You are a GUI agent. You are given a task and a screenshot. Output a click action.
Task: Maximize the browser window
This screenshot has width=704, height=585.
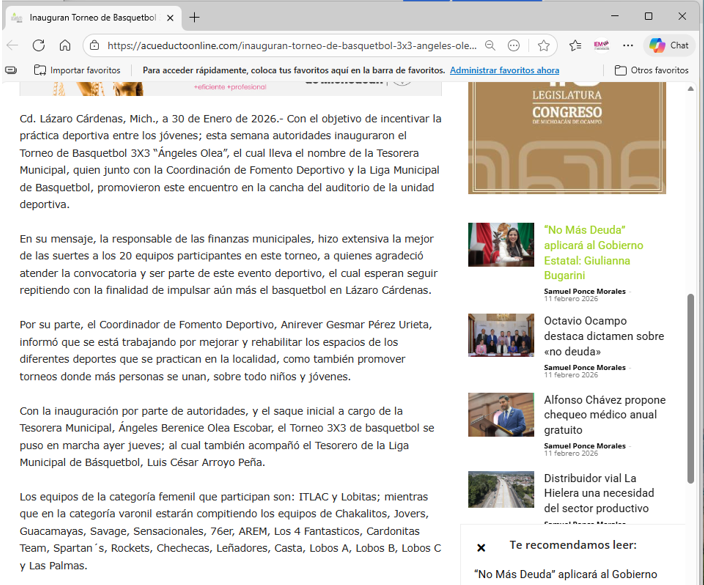click(x=648, y=16)
